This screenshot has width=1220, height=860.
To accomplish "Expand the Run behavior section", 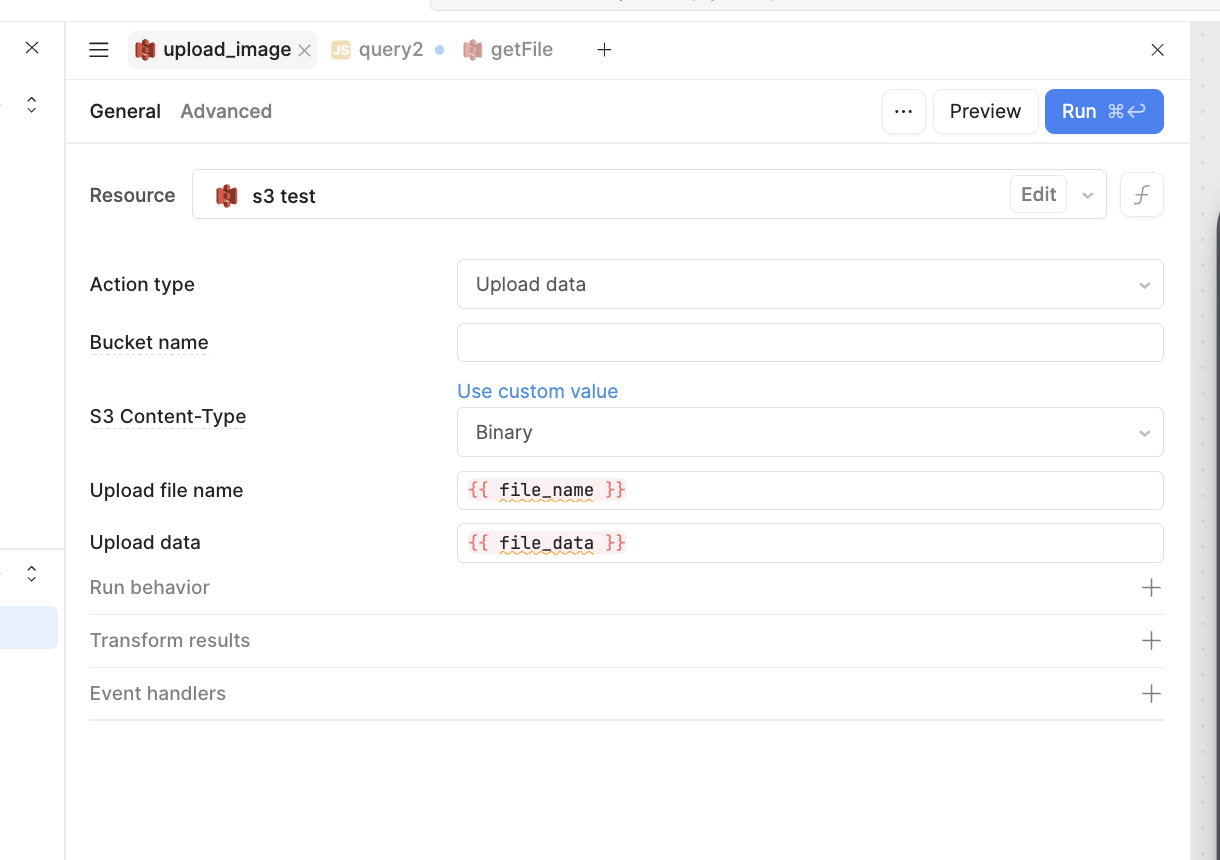I will coord(1151,587).
